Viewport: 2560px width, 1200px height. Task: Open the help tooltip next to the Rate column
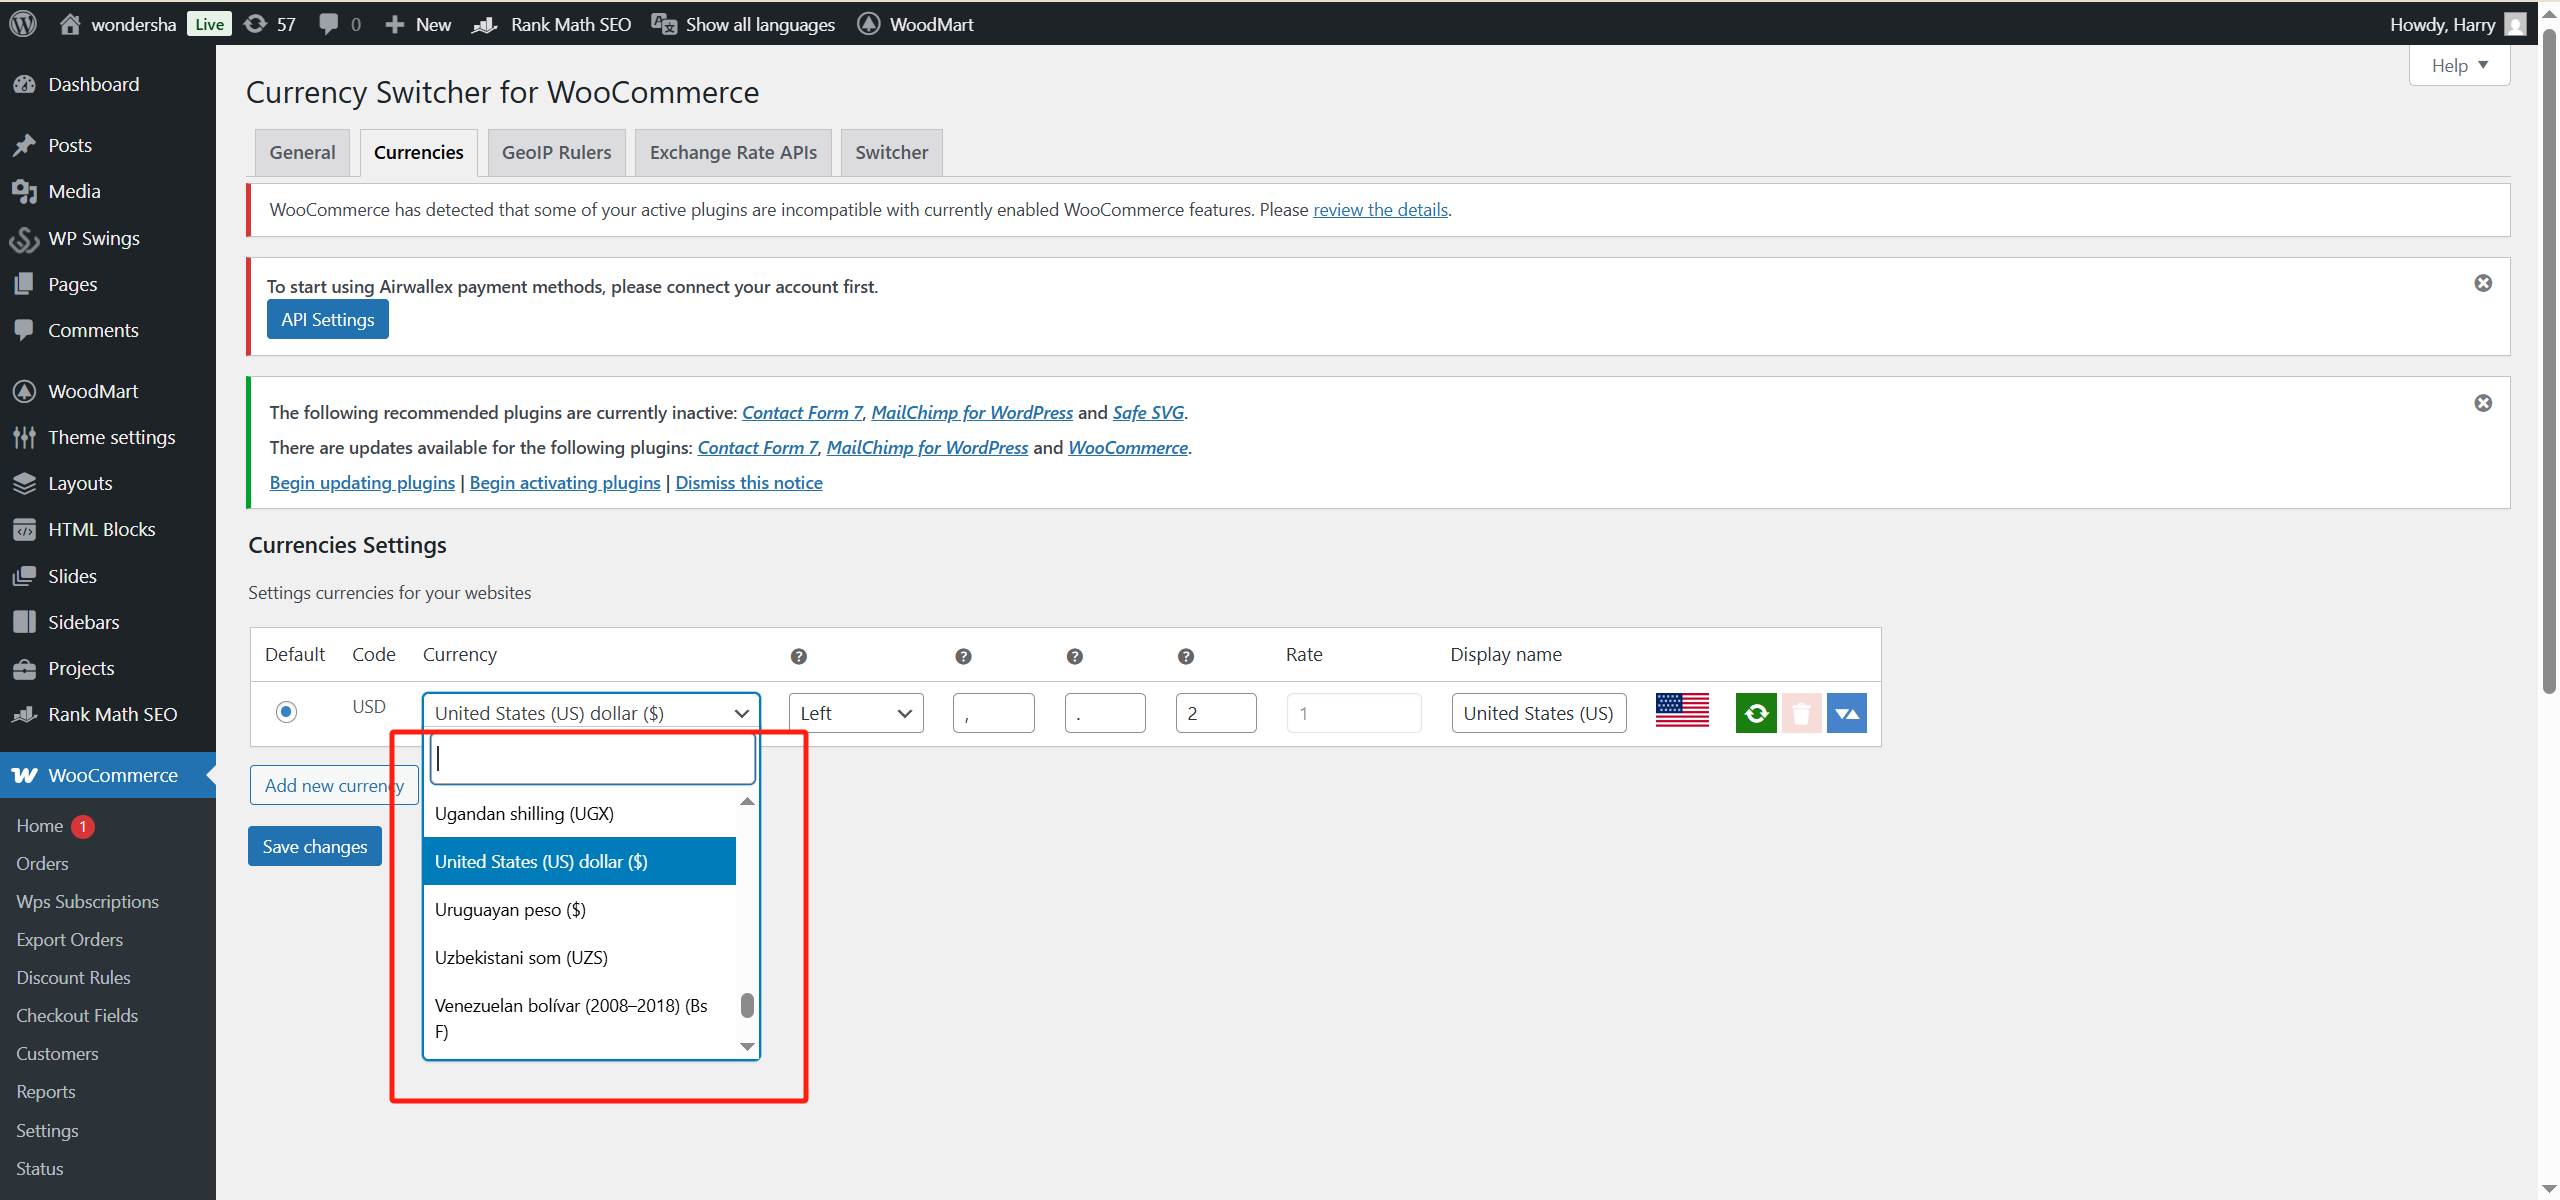point(1185,656)
